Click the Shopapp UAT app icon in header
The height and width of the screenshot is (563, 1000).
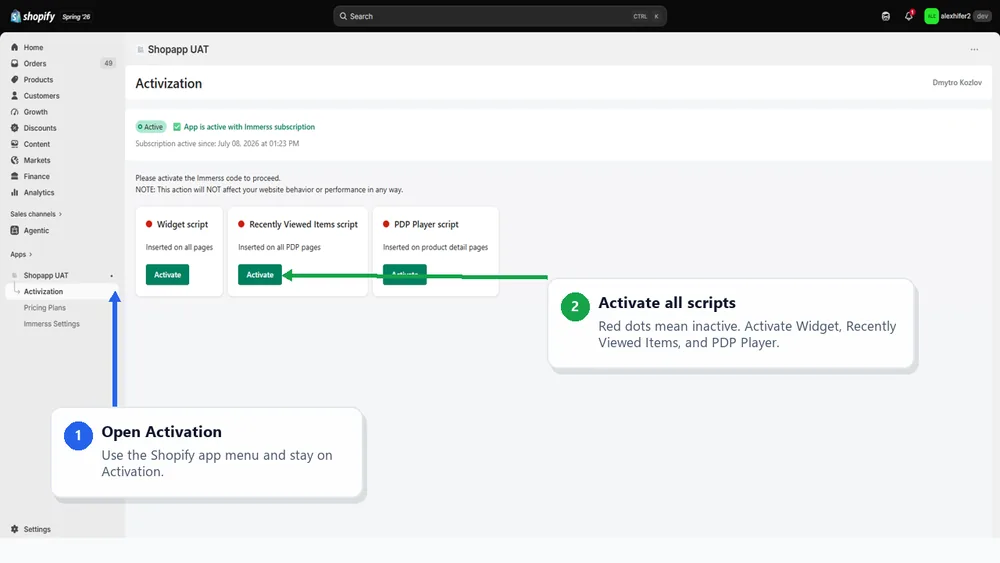(140, 49)
